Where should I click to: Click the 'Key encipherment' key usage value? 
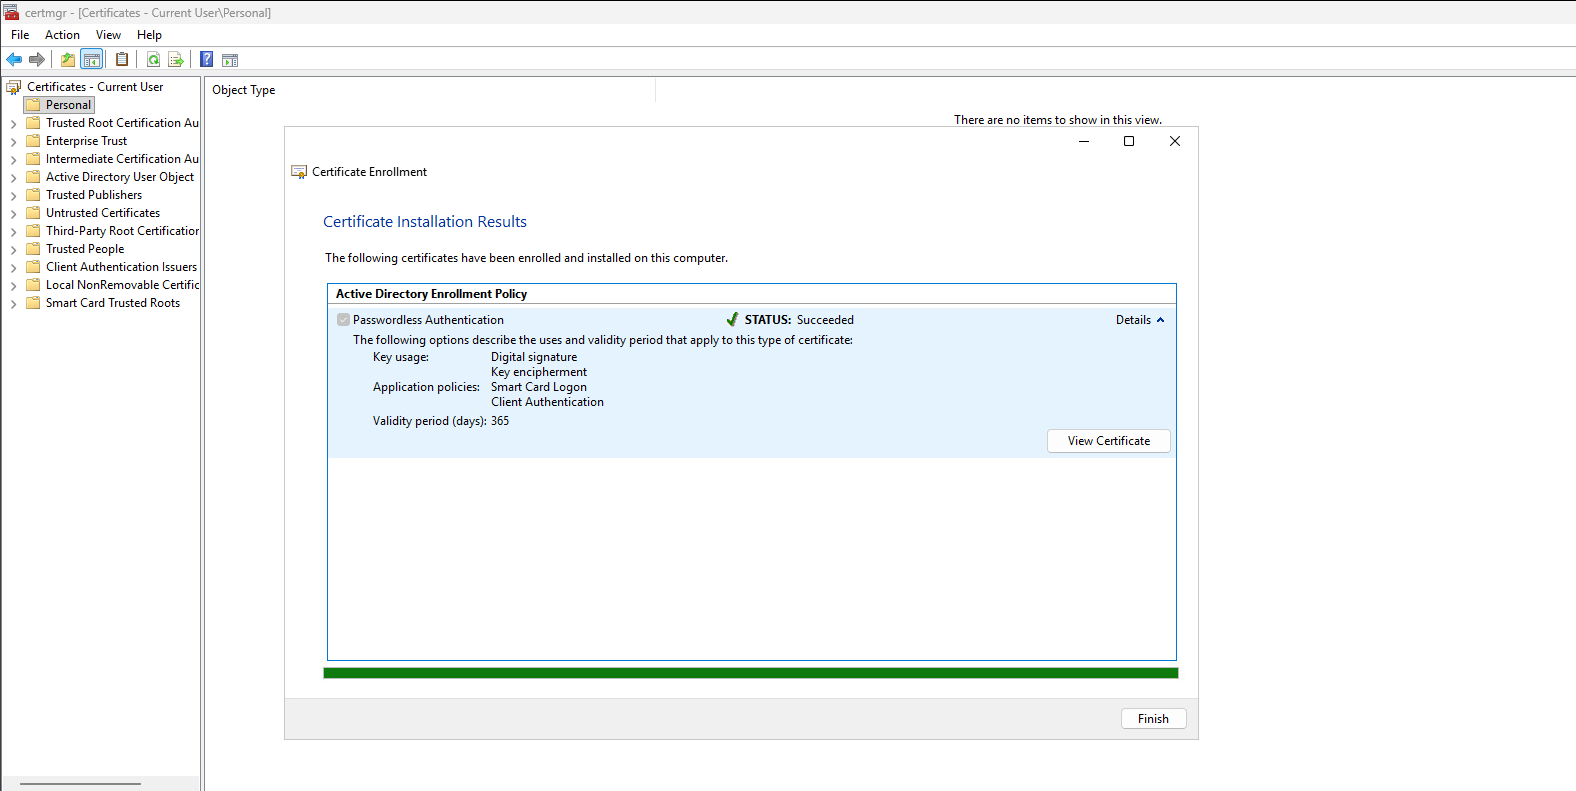coord(539,372)
